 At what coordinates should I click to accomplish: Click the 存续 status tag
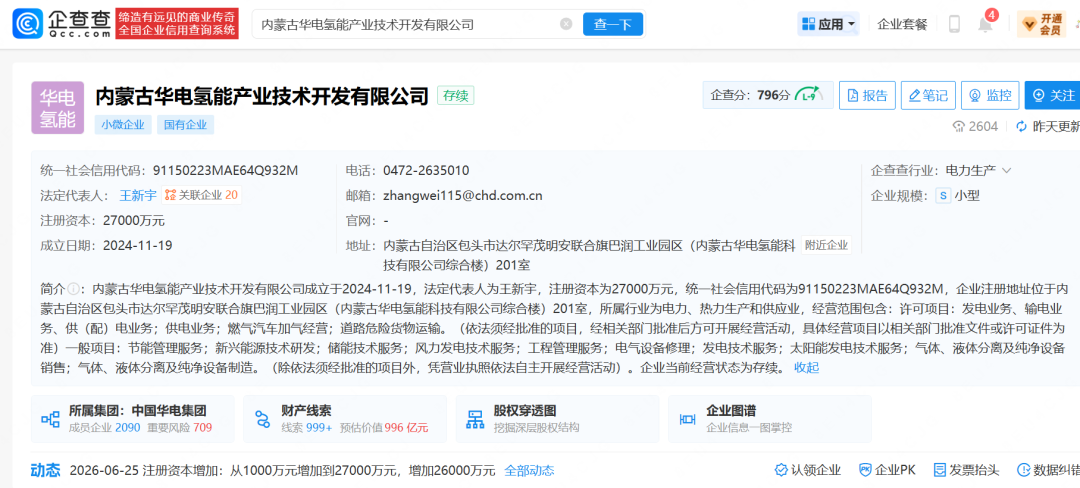click(455, 96)
